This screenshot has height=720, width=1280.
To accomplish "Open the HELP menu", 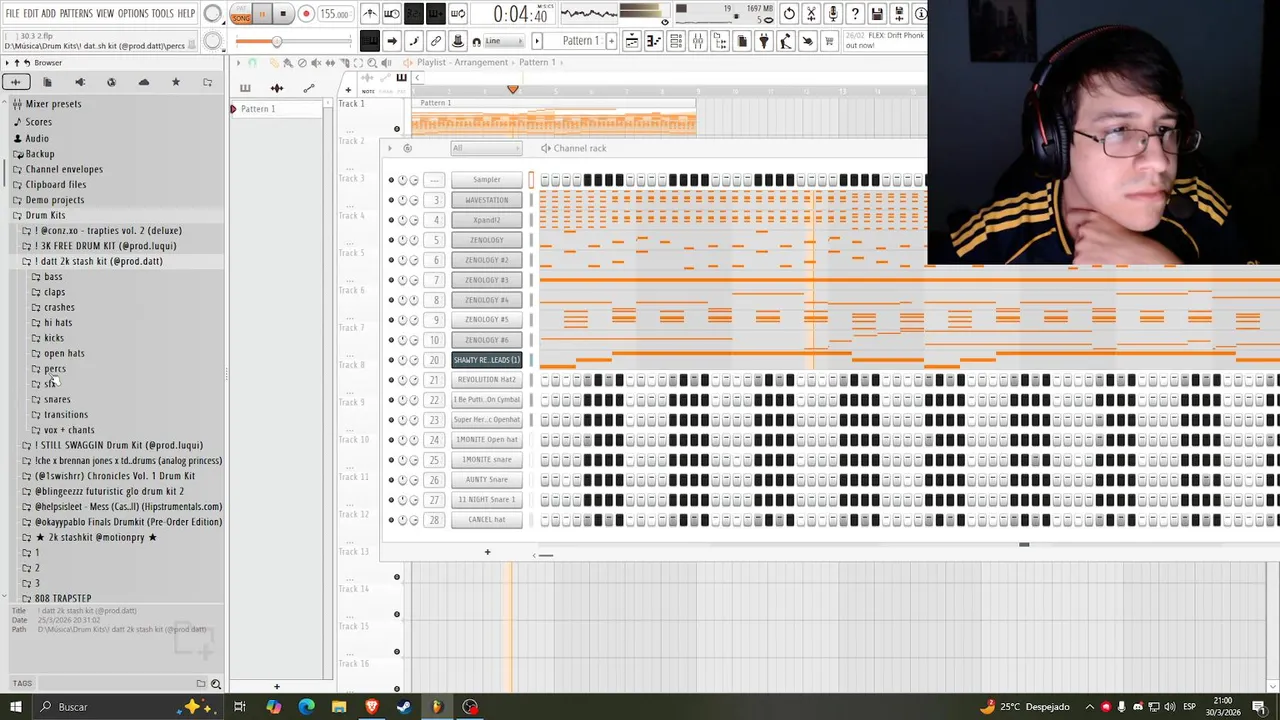I will pos(186,14).
